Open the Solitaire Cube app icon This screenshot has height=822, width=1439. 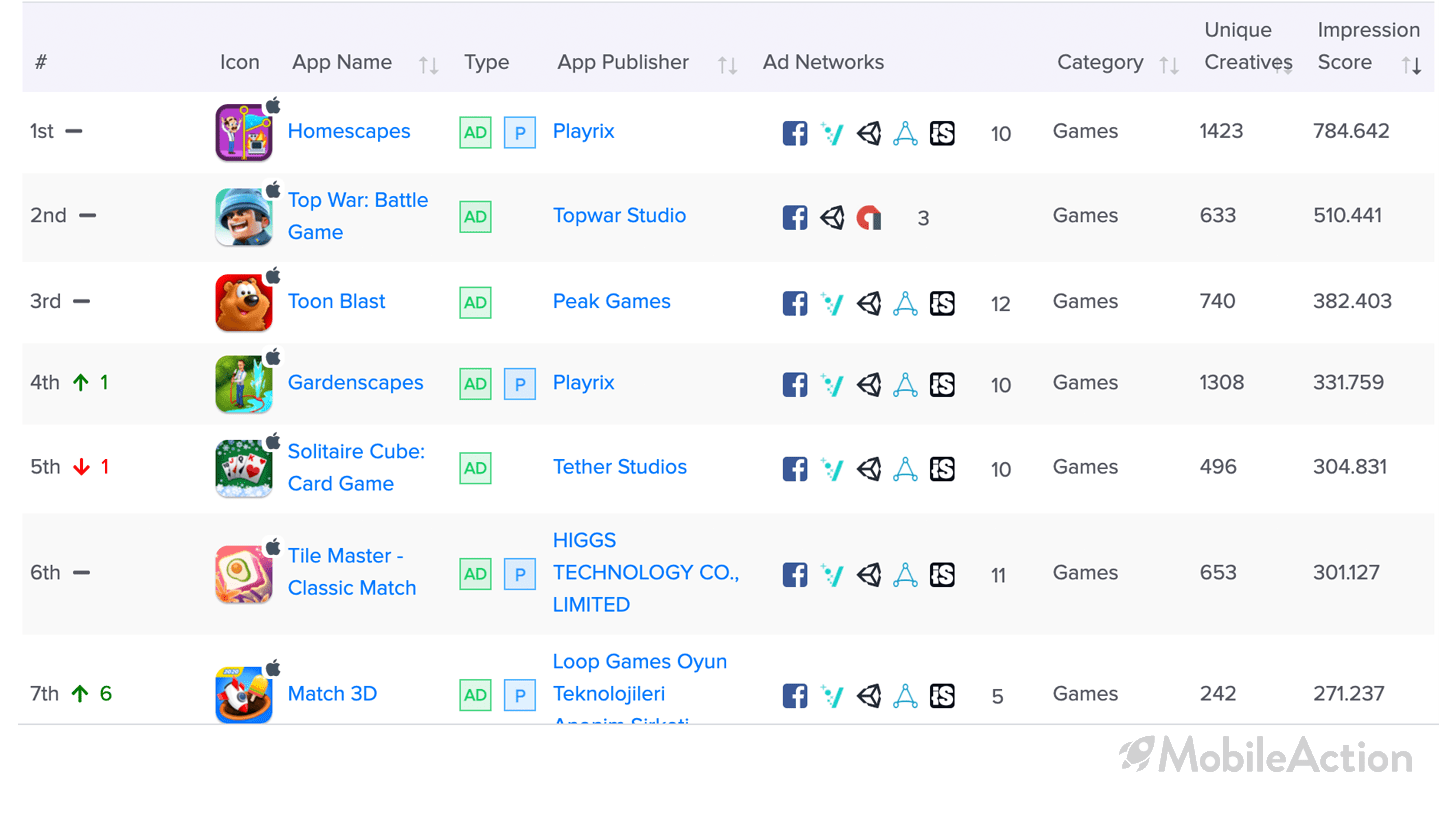(x=244, y=468)
